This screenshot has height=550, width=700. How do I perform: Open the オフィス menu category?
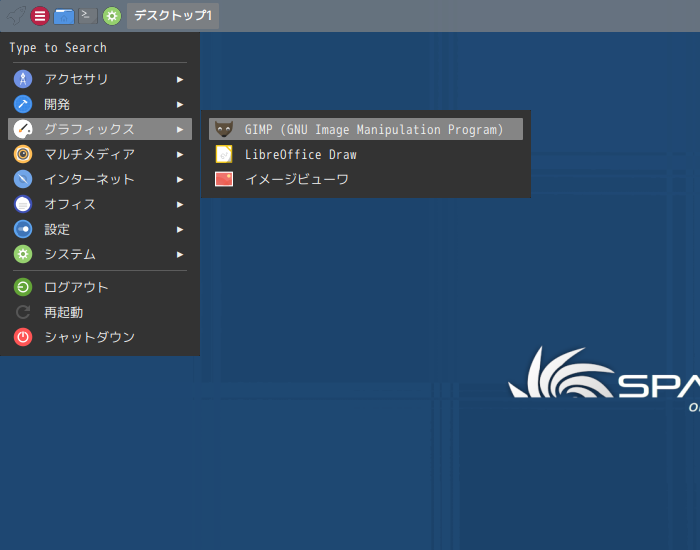tap(100, 204)
